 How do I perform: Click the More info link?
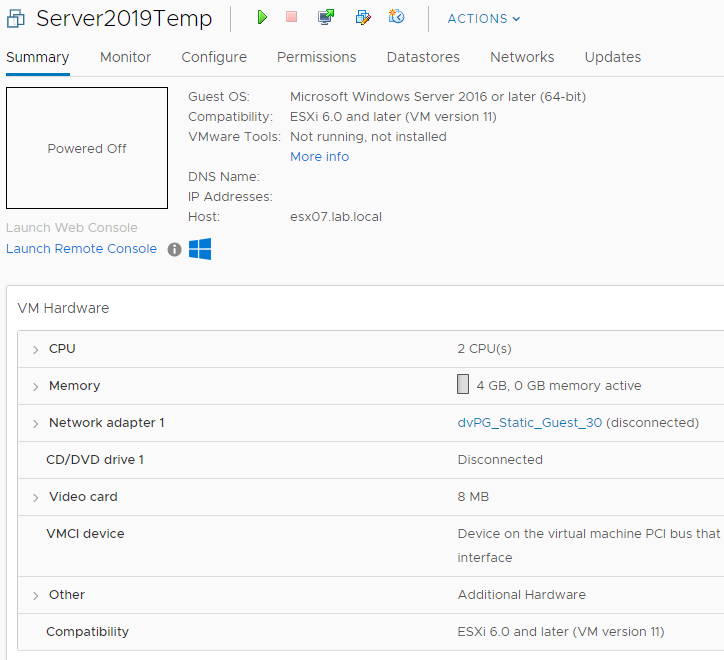(319, 157)
